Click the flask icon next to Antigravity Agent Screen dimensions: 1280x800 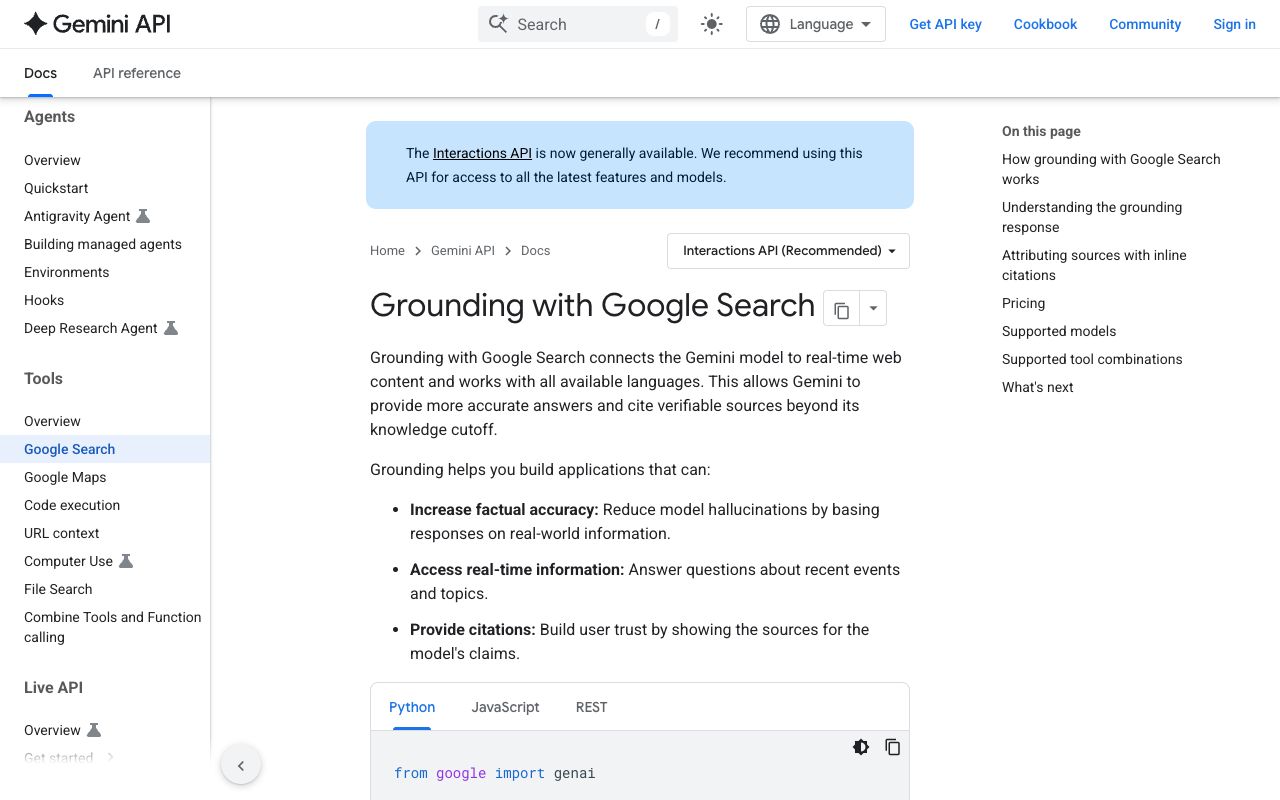[143, 216]
